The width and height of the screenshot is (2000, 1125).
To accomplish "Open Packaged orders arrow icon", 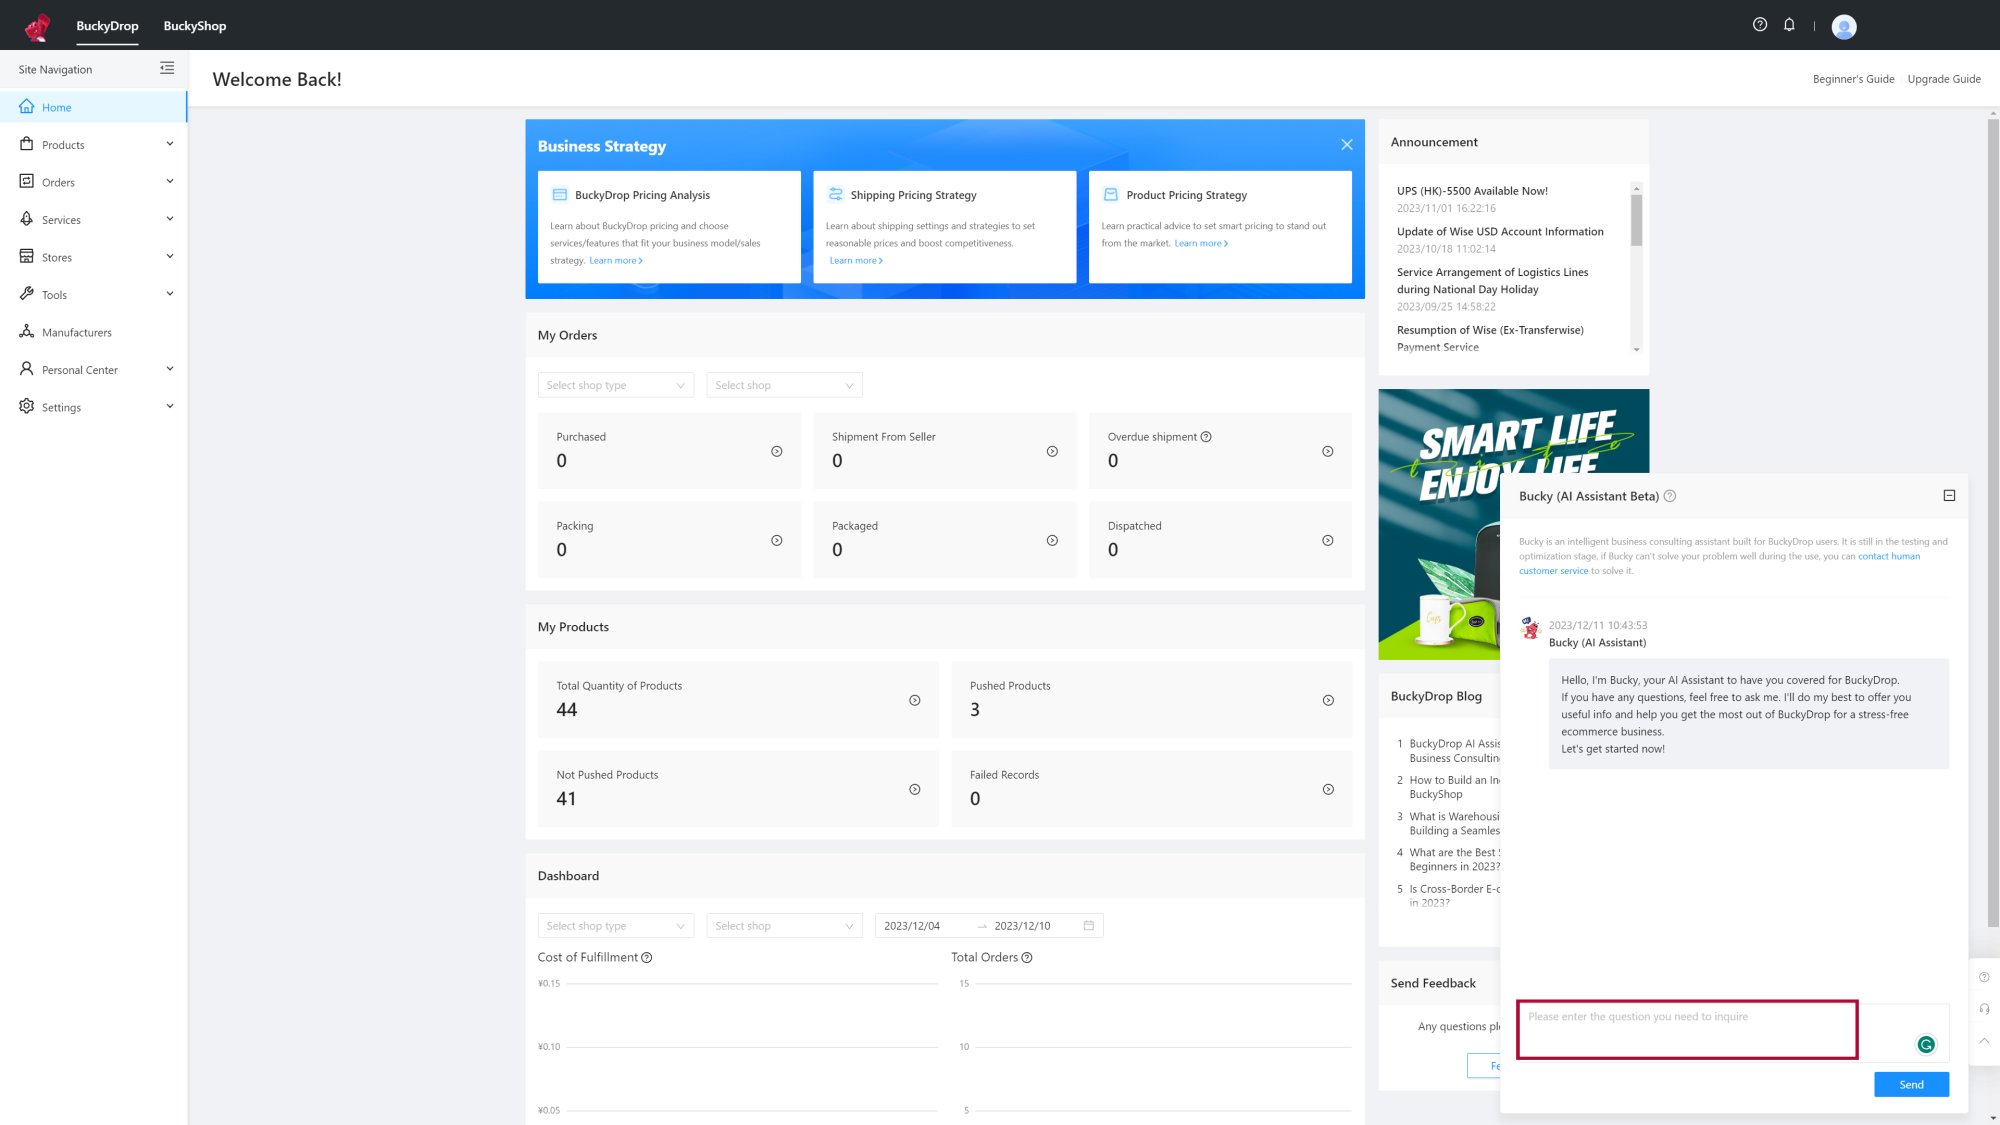I will (x=1052, y=541).
